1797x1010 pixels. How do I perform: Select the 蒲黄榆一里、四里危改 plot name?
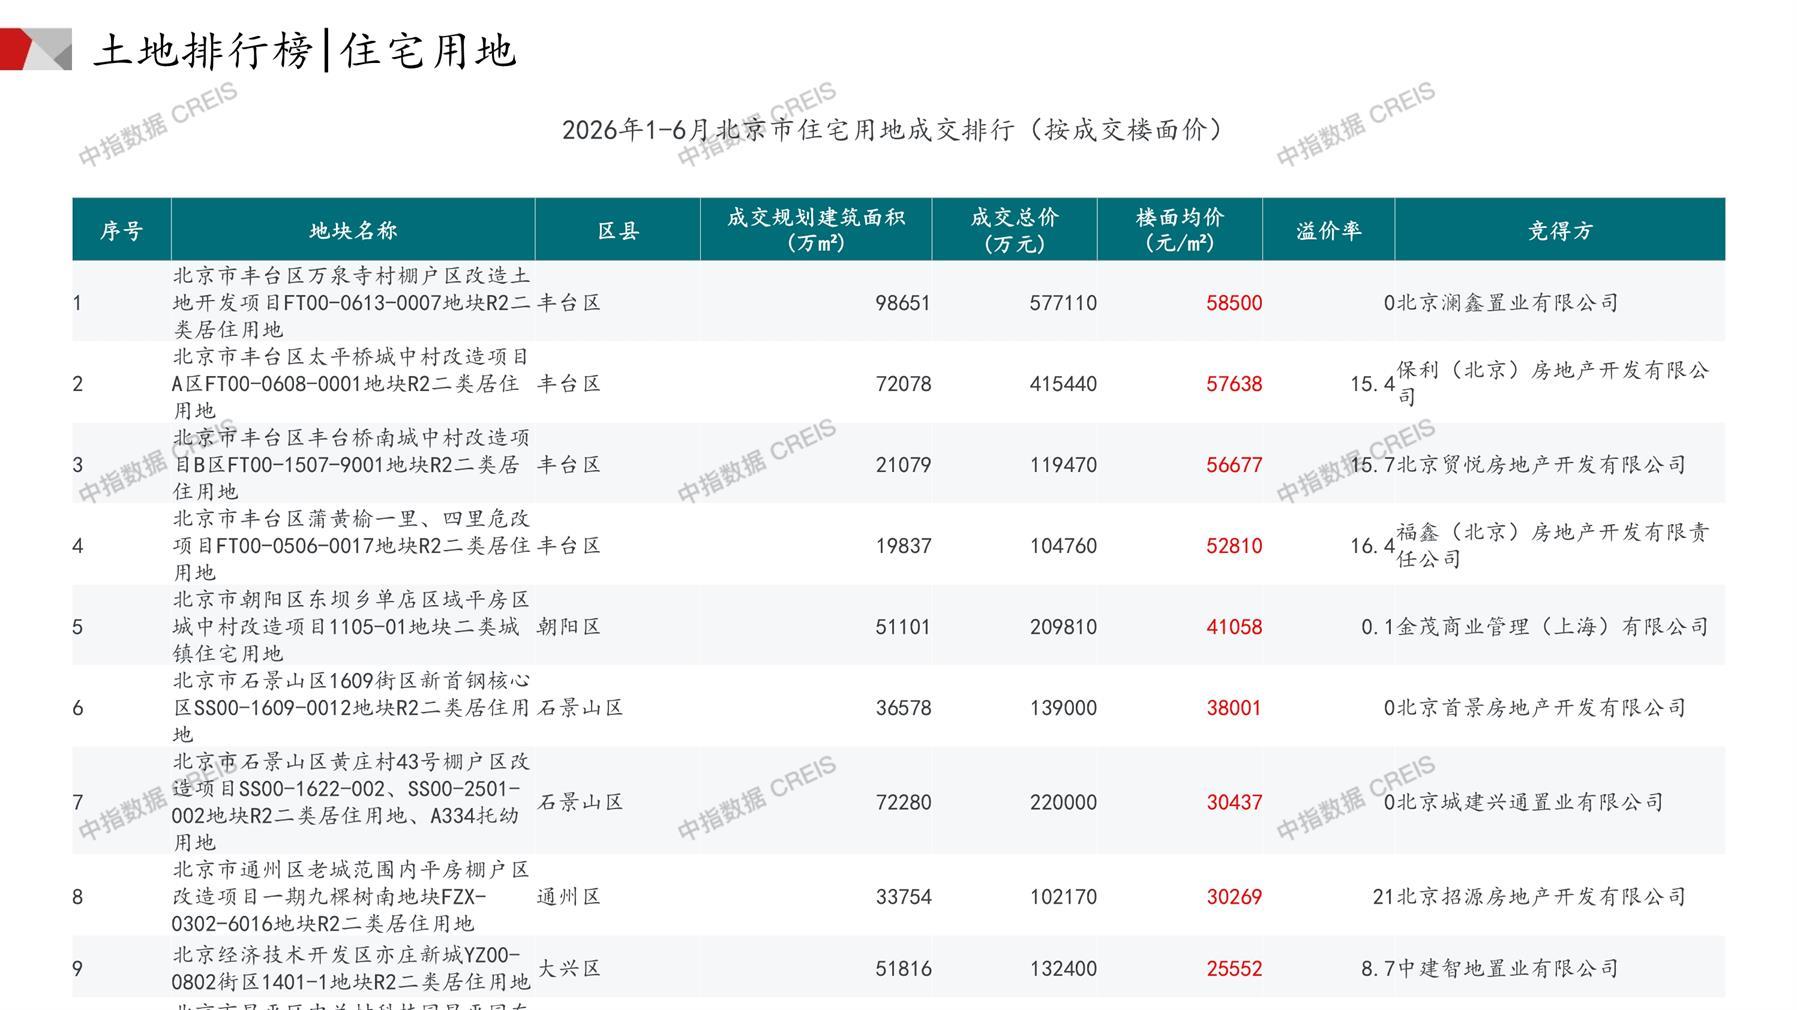[x=351, y=545]
